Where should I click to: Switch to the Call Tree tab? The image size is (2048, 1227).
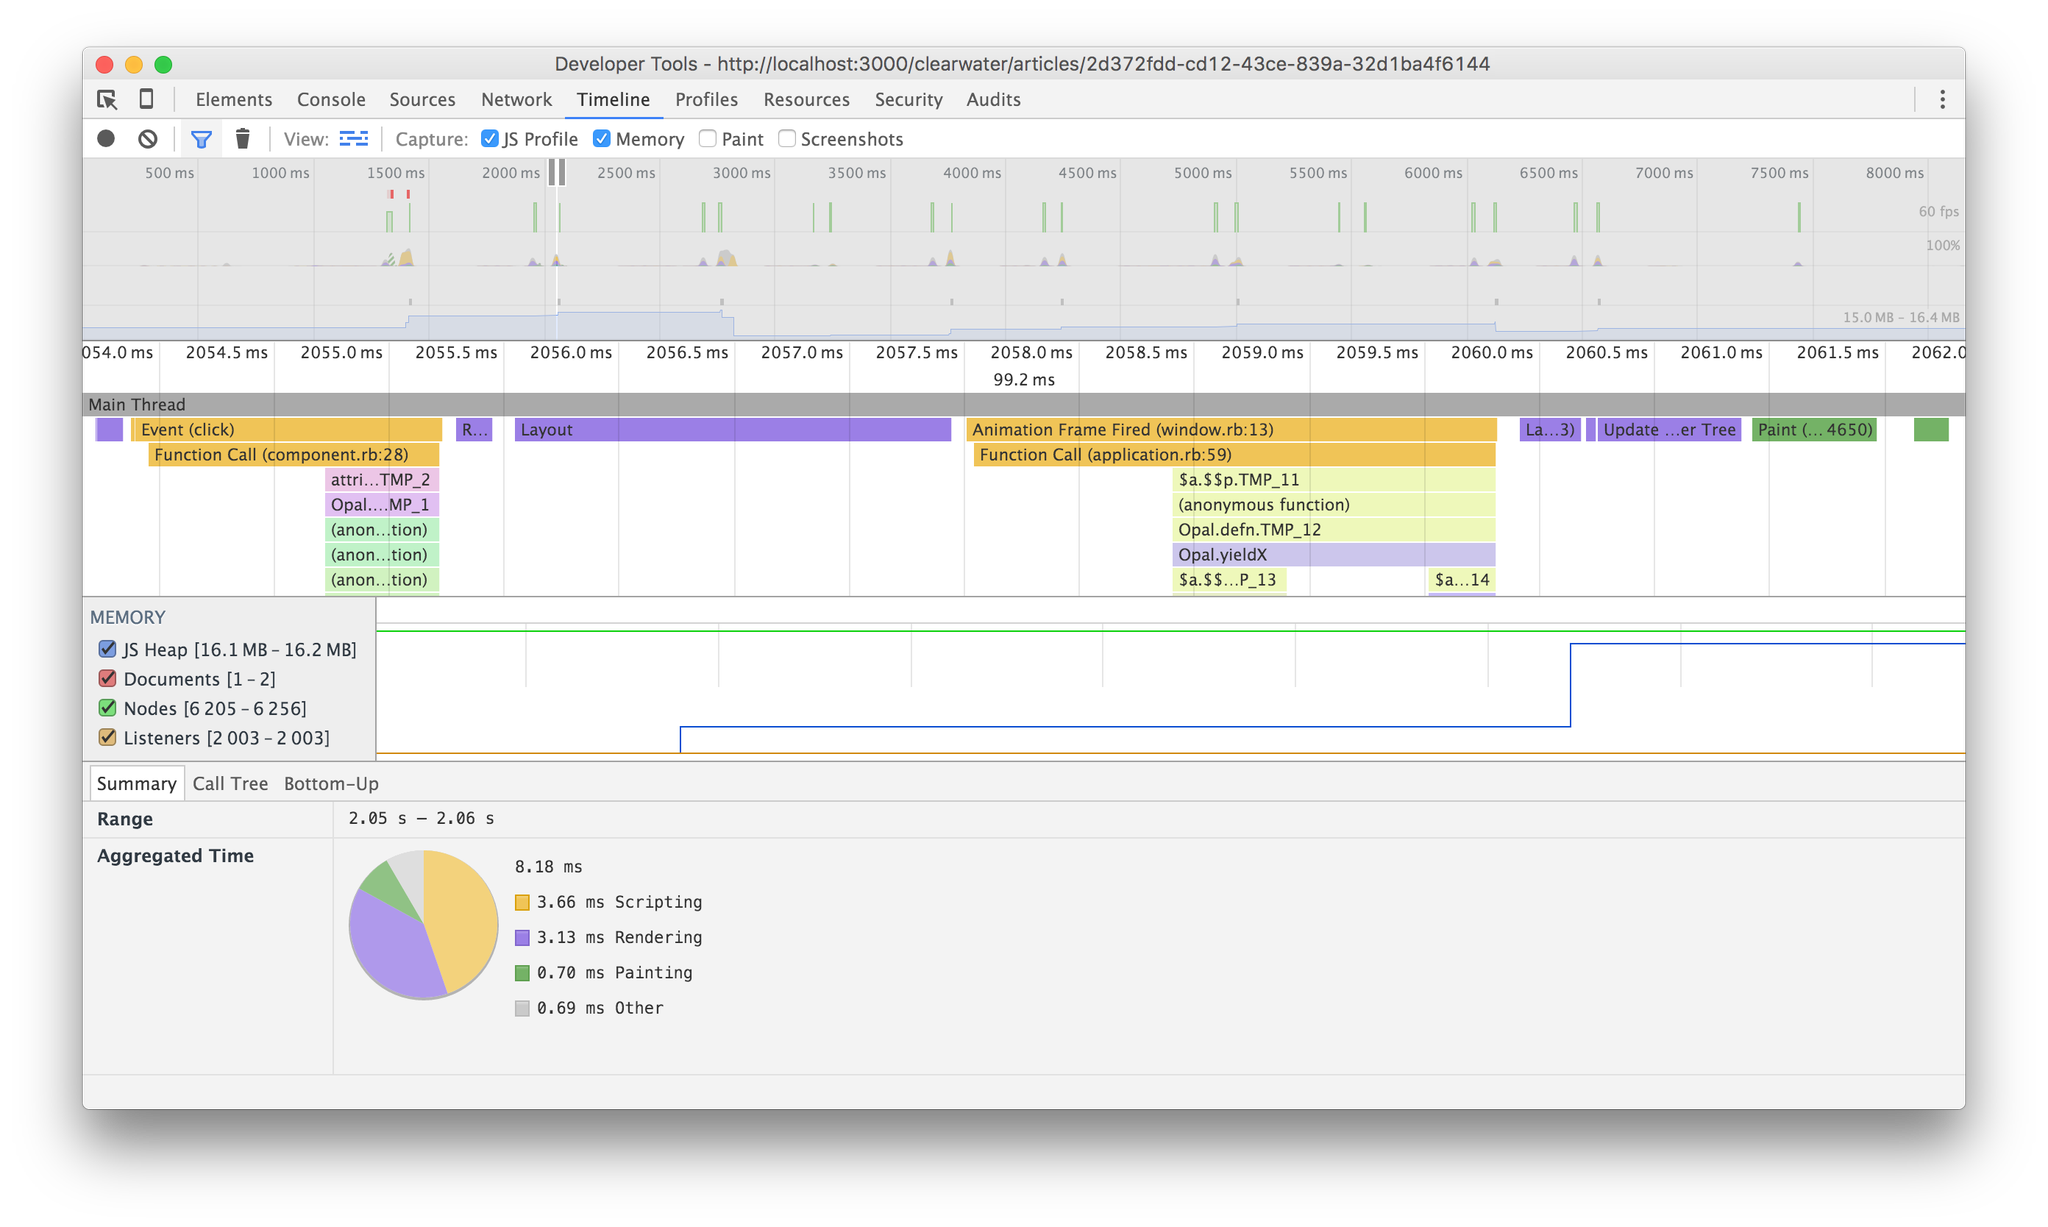coord(230,783)
